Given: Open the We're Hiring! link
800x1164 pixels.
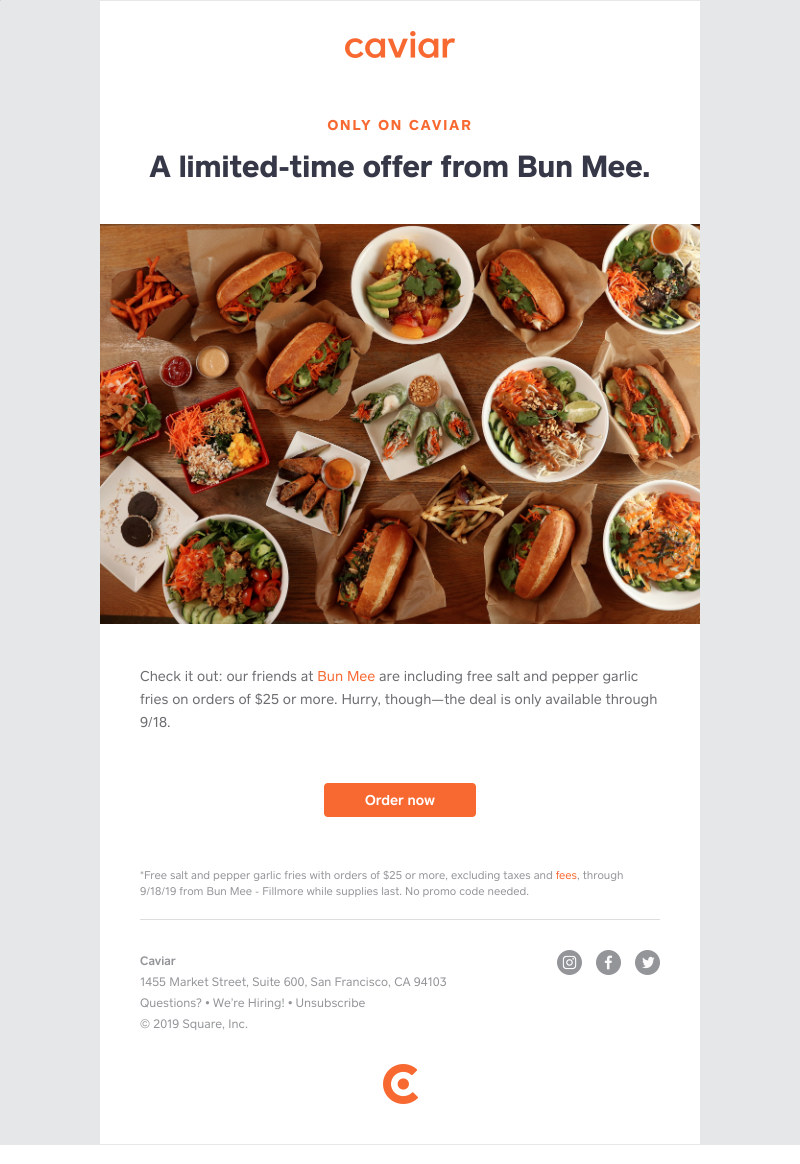Looking at the screenshot, I should point(249,1003).
